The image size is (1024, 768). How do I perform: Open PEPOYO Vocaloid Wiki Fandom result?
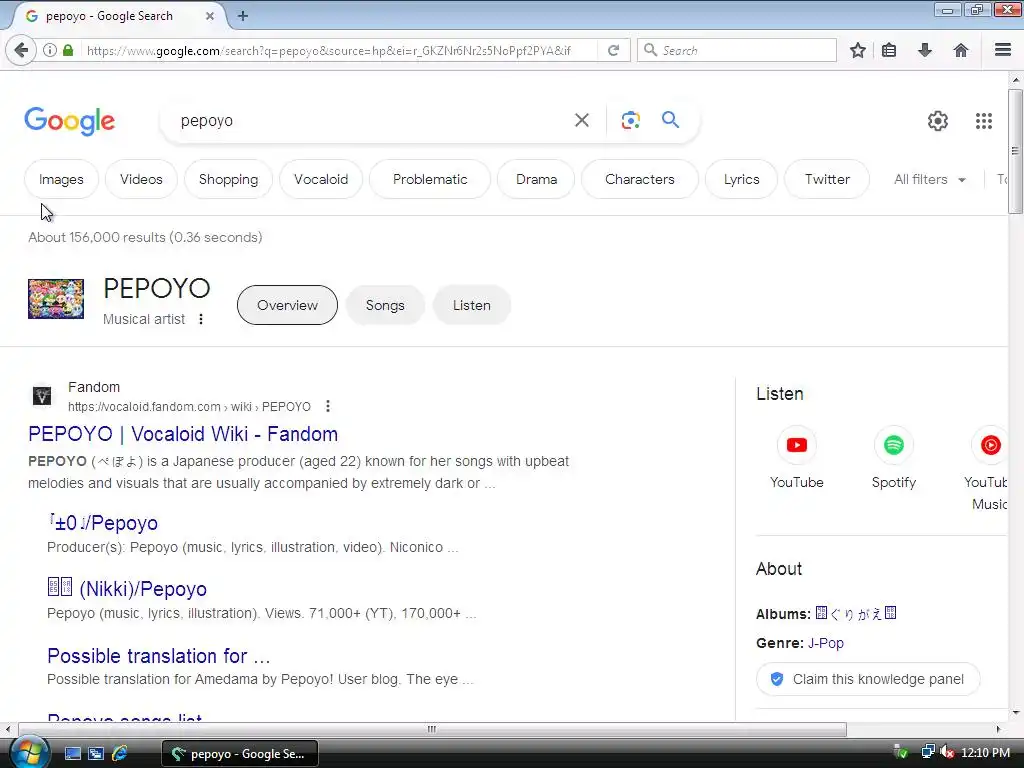183,434
